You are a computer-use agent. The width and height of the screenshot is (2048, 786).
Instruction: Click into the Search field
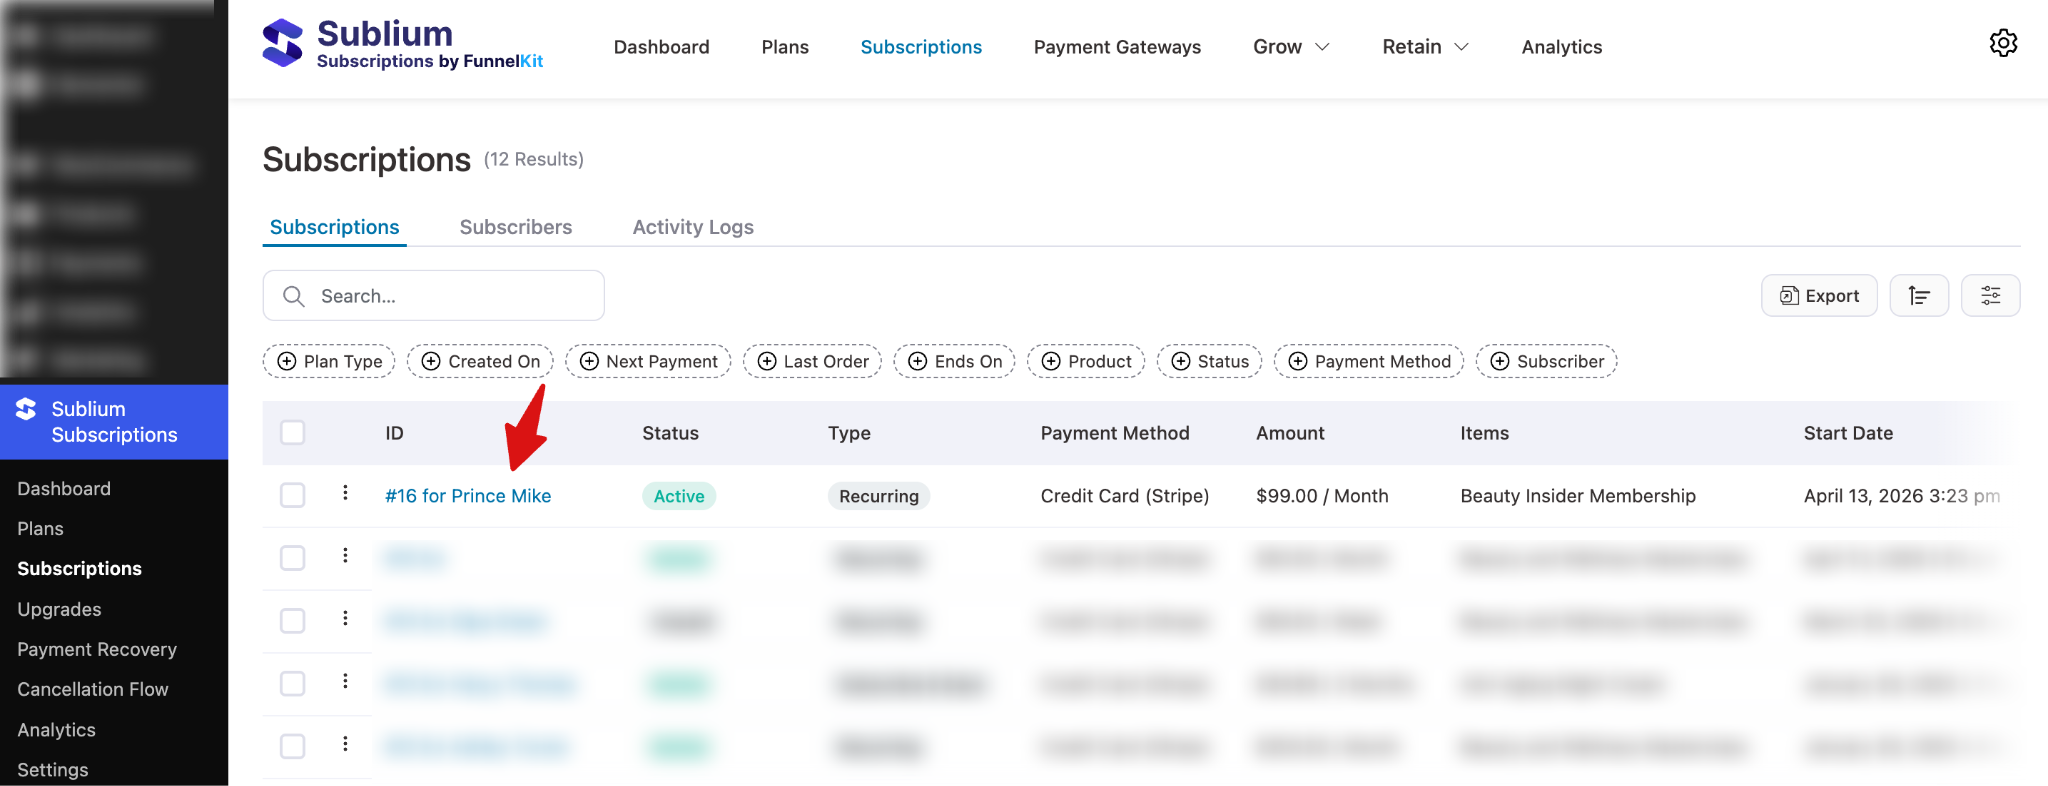click(433, 296)
